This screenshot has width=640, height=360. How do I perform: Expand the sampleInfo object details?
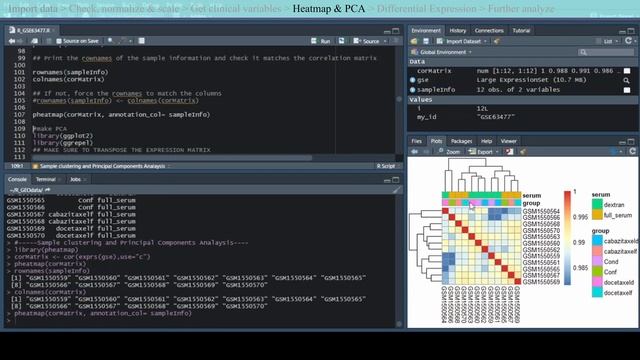[412, 90]
